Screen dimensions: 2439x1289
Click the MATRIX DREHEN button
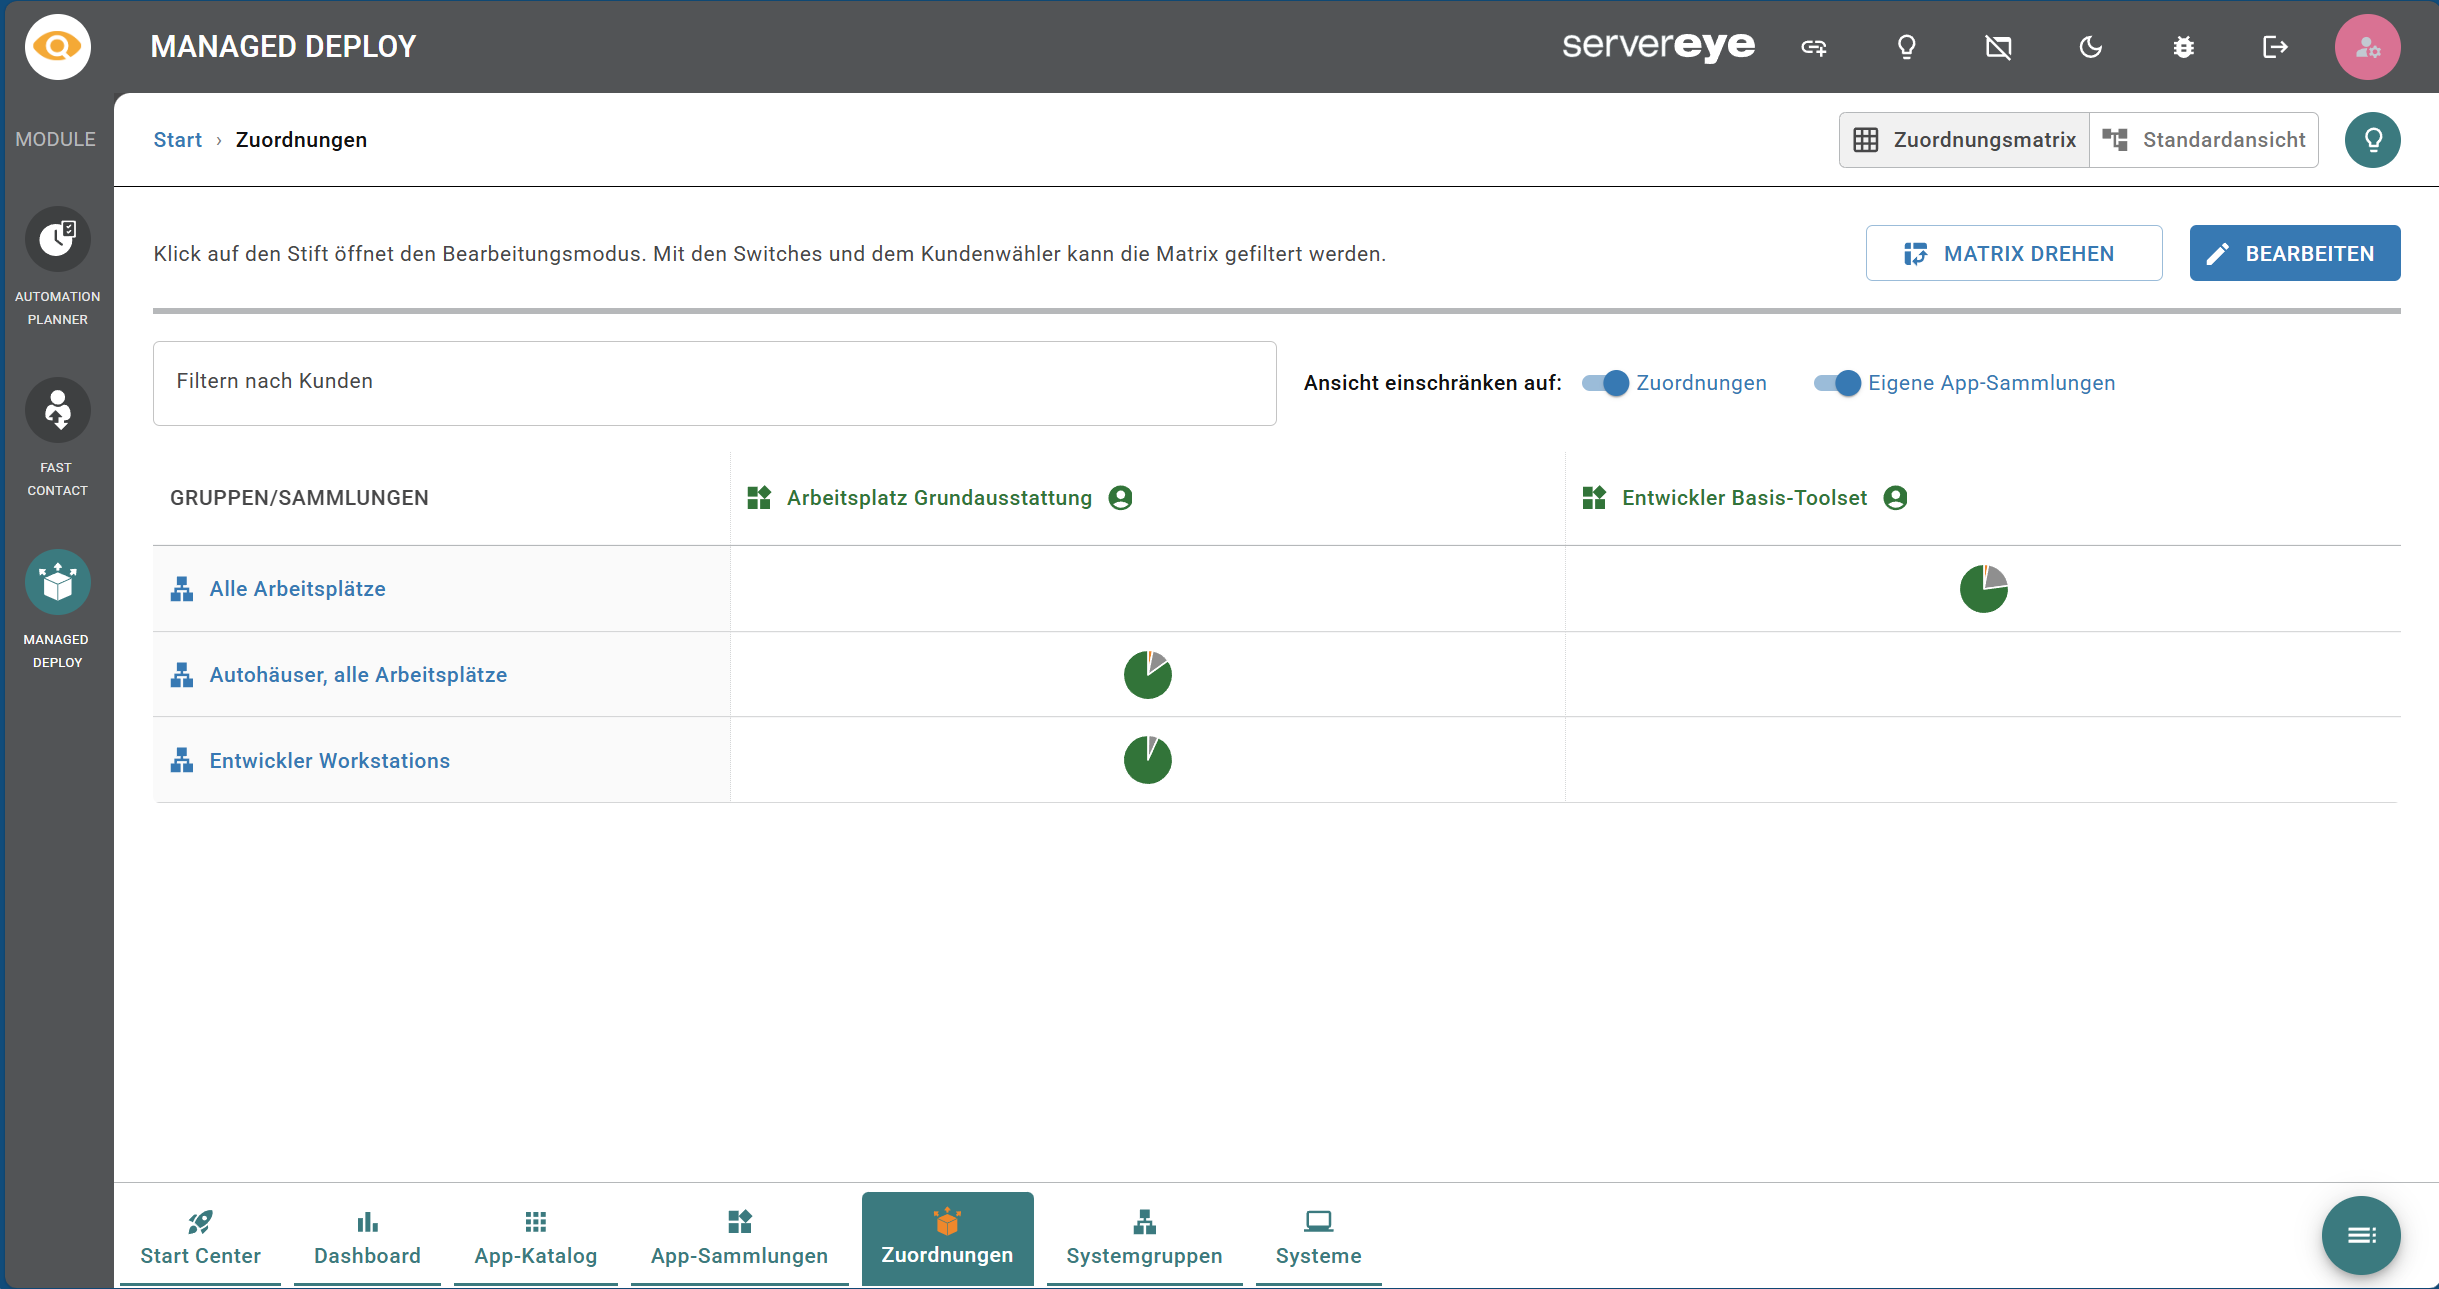2013,253
